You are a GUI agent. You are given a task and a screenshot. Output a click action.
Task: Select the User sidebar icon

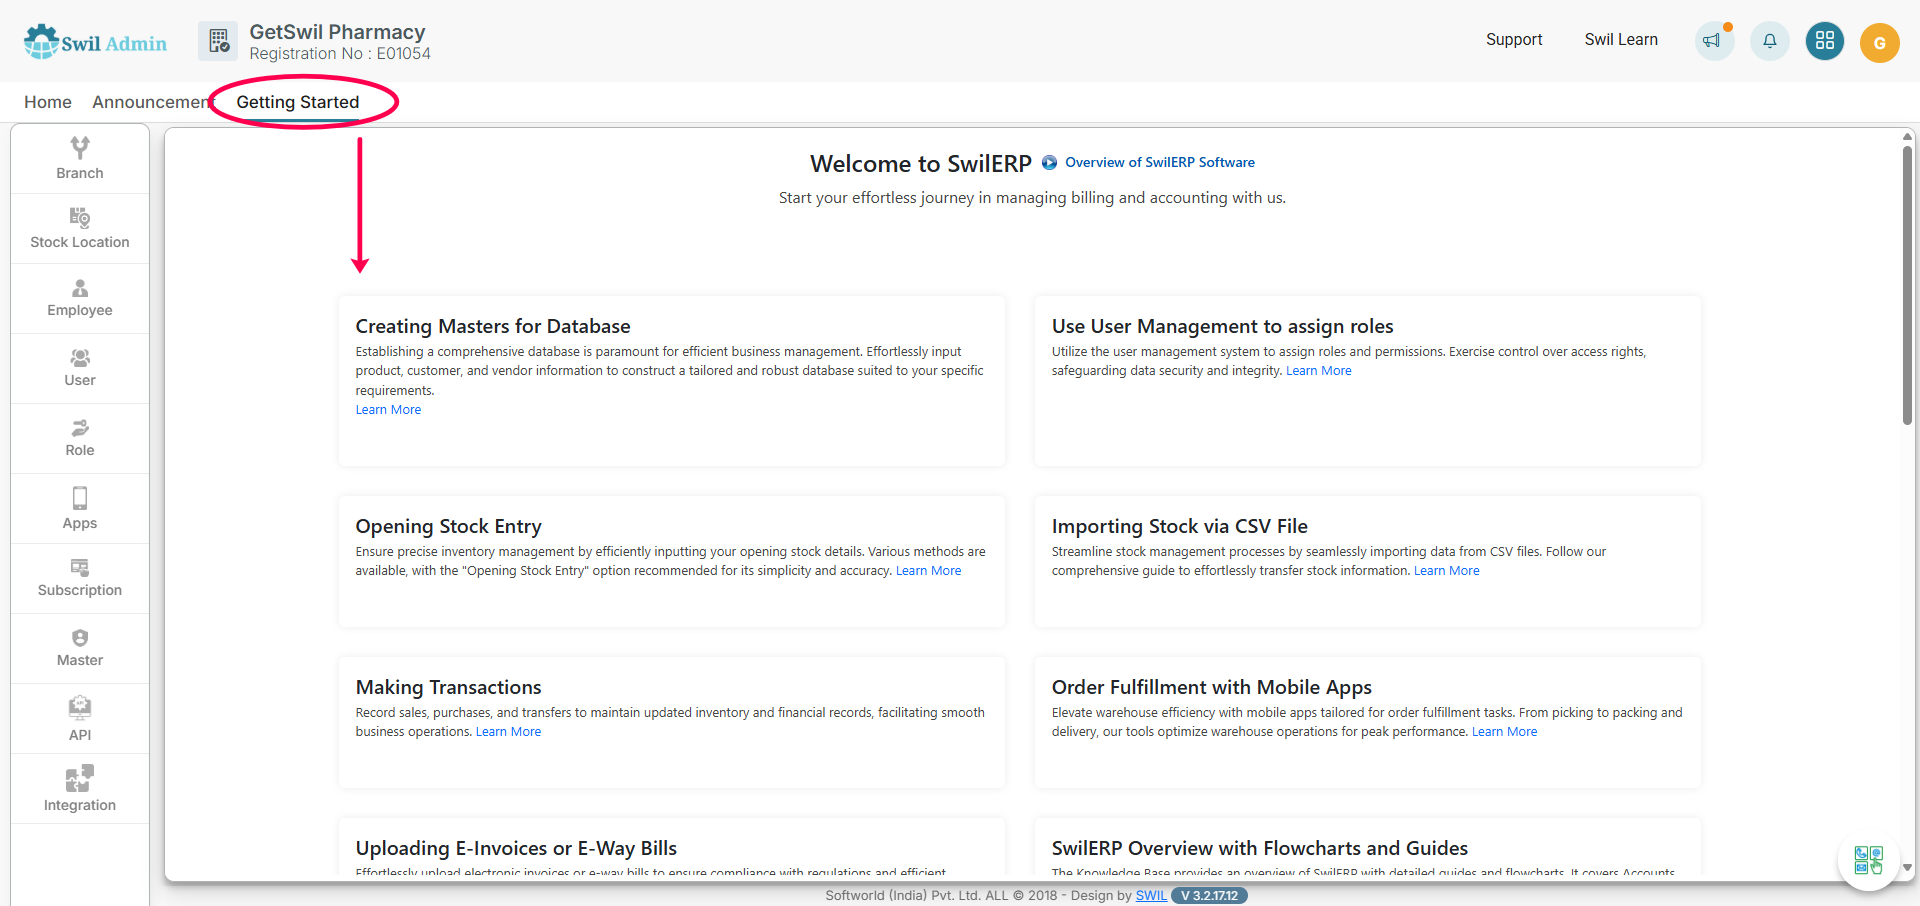(80, 358)
